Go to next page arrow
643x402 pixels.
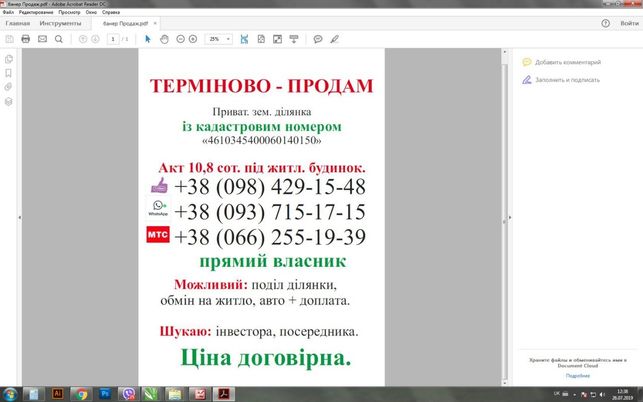[95, 39]
